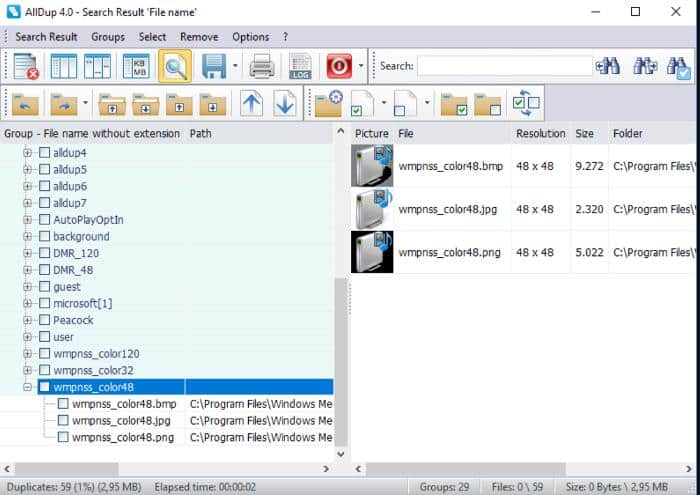Expand the background group tree node

[27, 236]
